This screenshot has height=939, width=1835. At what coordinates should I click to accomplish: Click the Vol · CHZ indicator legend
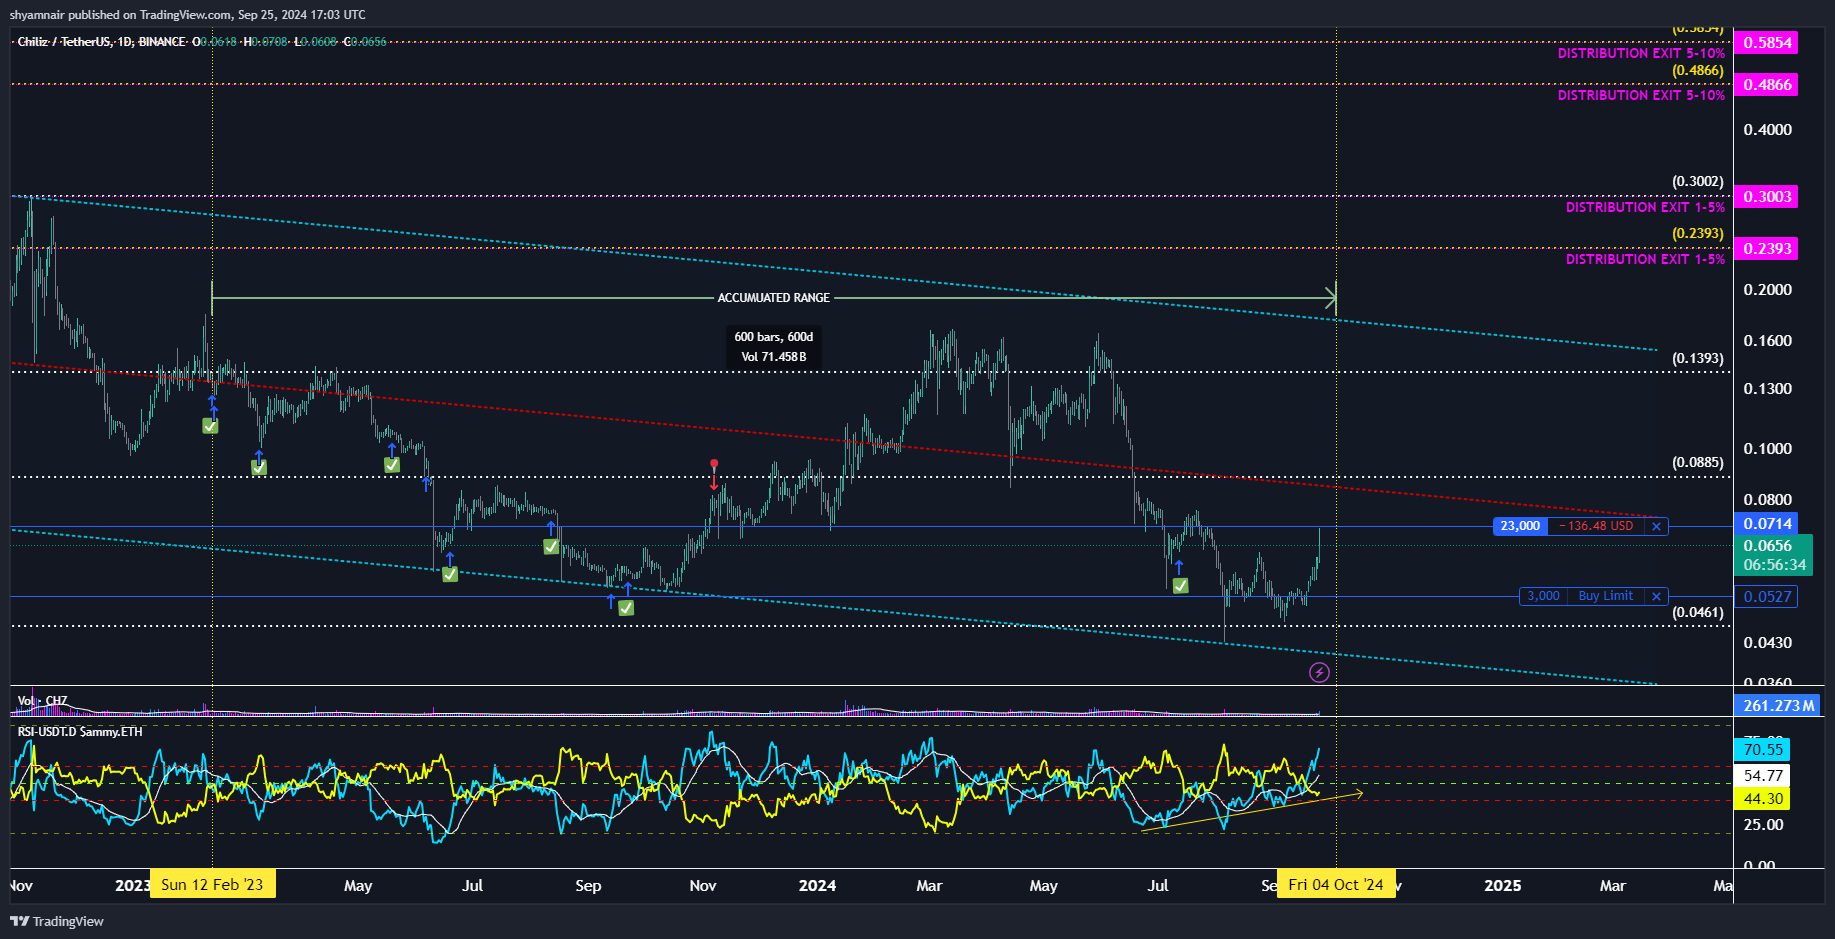point(43,701)
